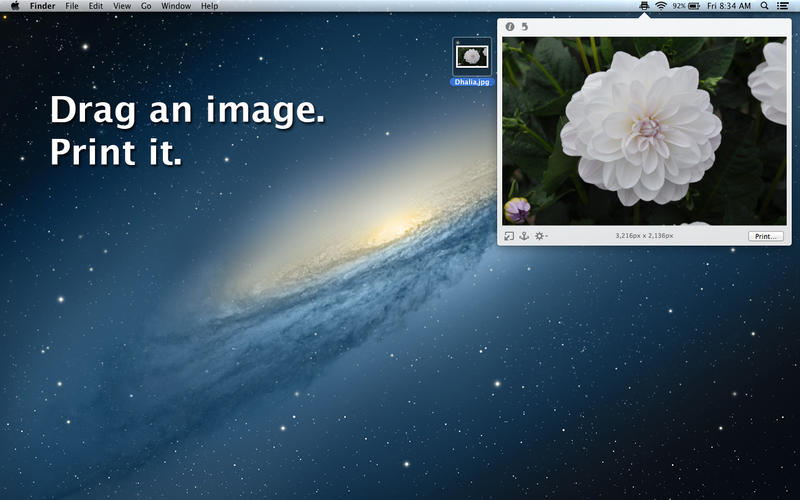Open the Edit menu
Viewport: 800px width, 500px height.
coord(95,6)
